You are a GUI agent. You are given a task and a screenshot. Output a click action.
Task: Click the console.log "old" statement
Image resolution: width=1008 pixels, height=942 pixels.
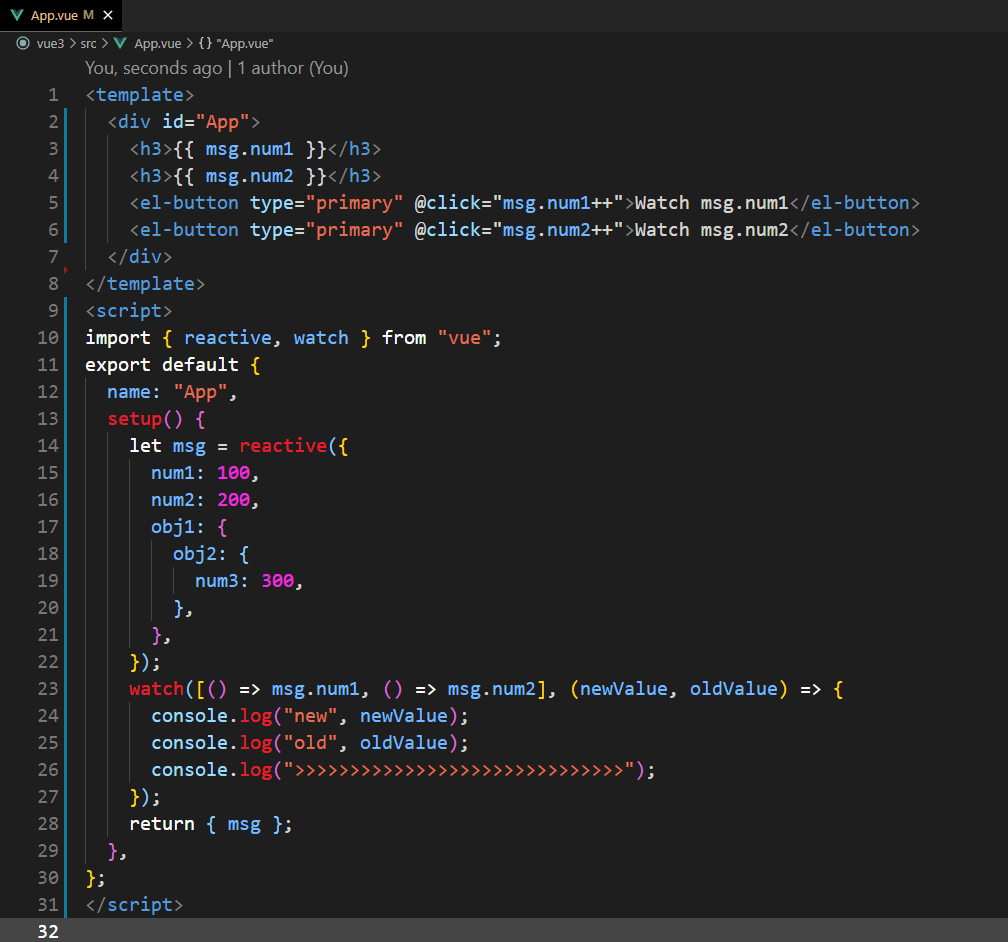pyautogui.click(x=310, y=743)
